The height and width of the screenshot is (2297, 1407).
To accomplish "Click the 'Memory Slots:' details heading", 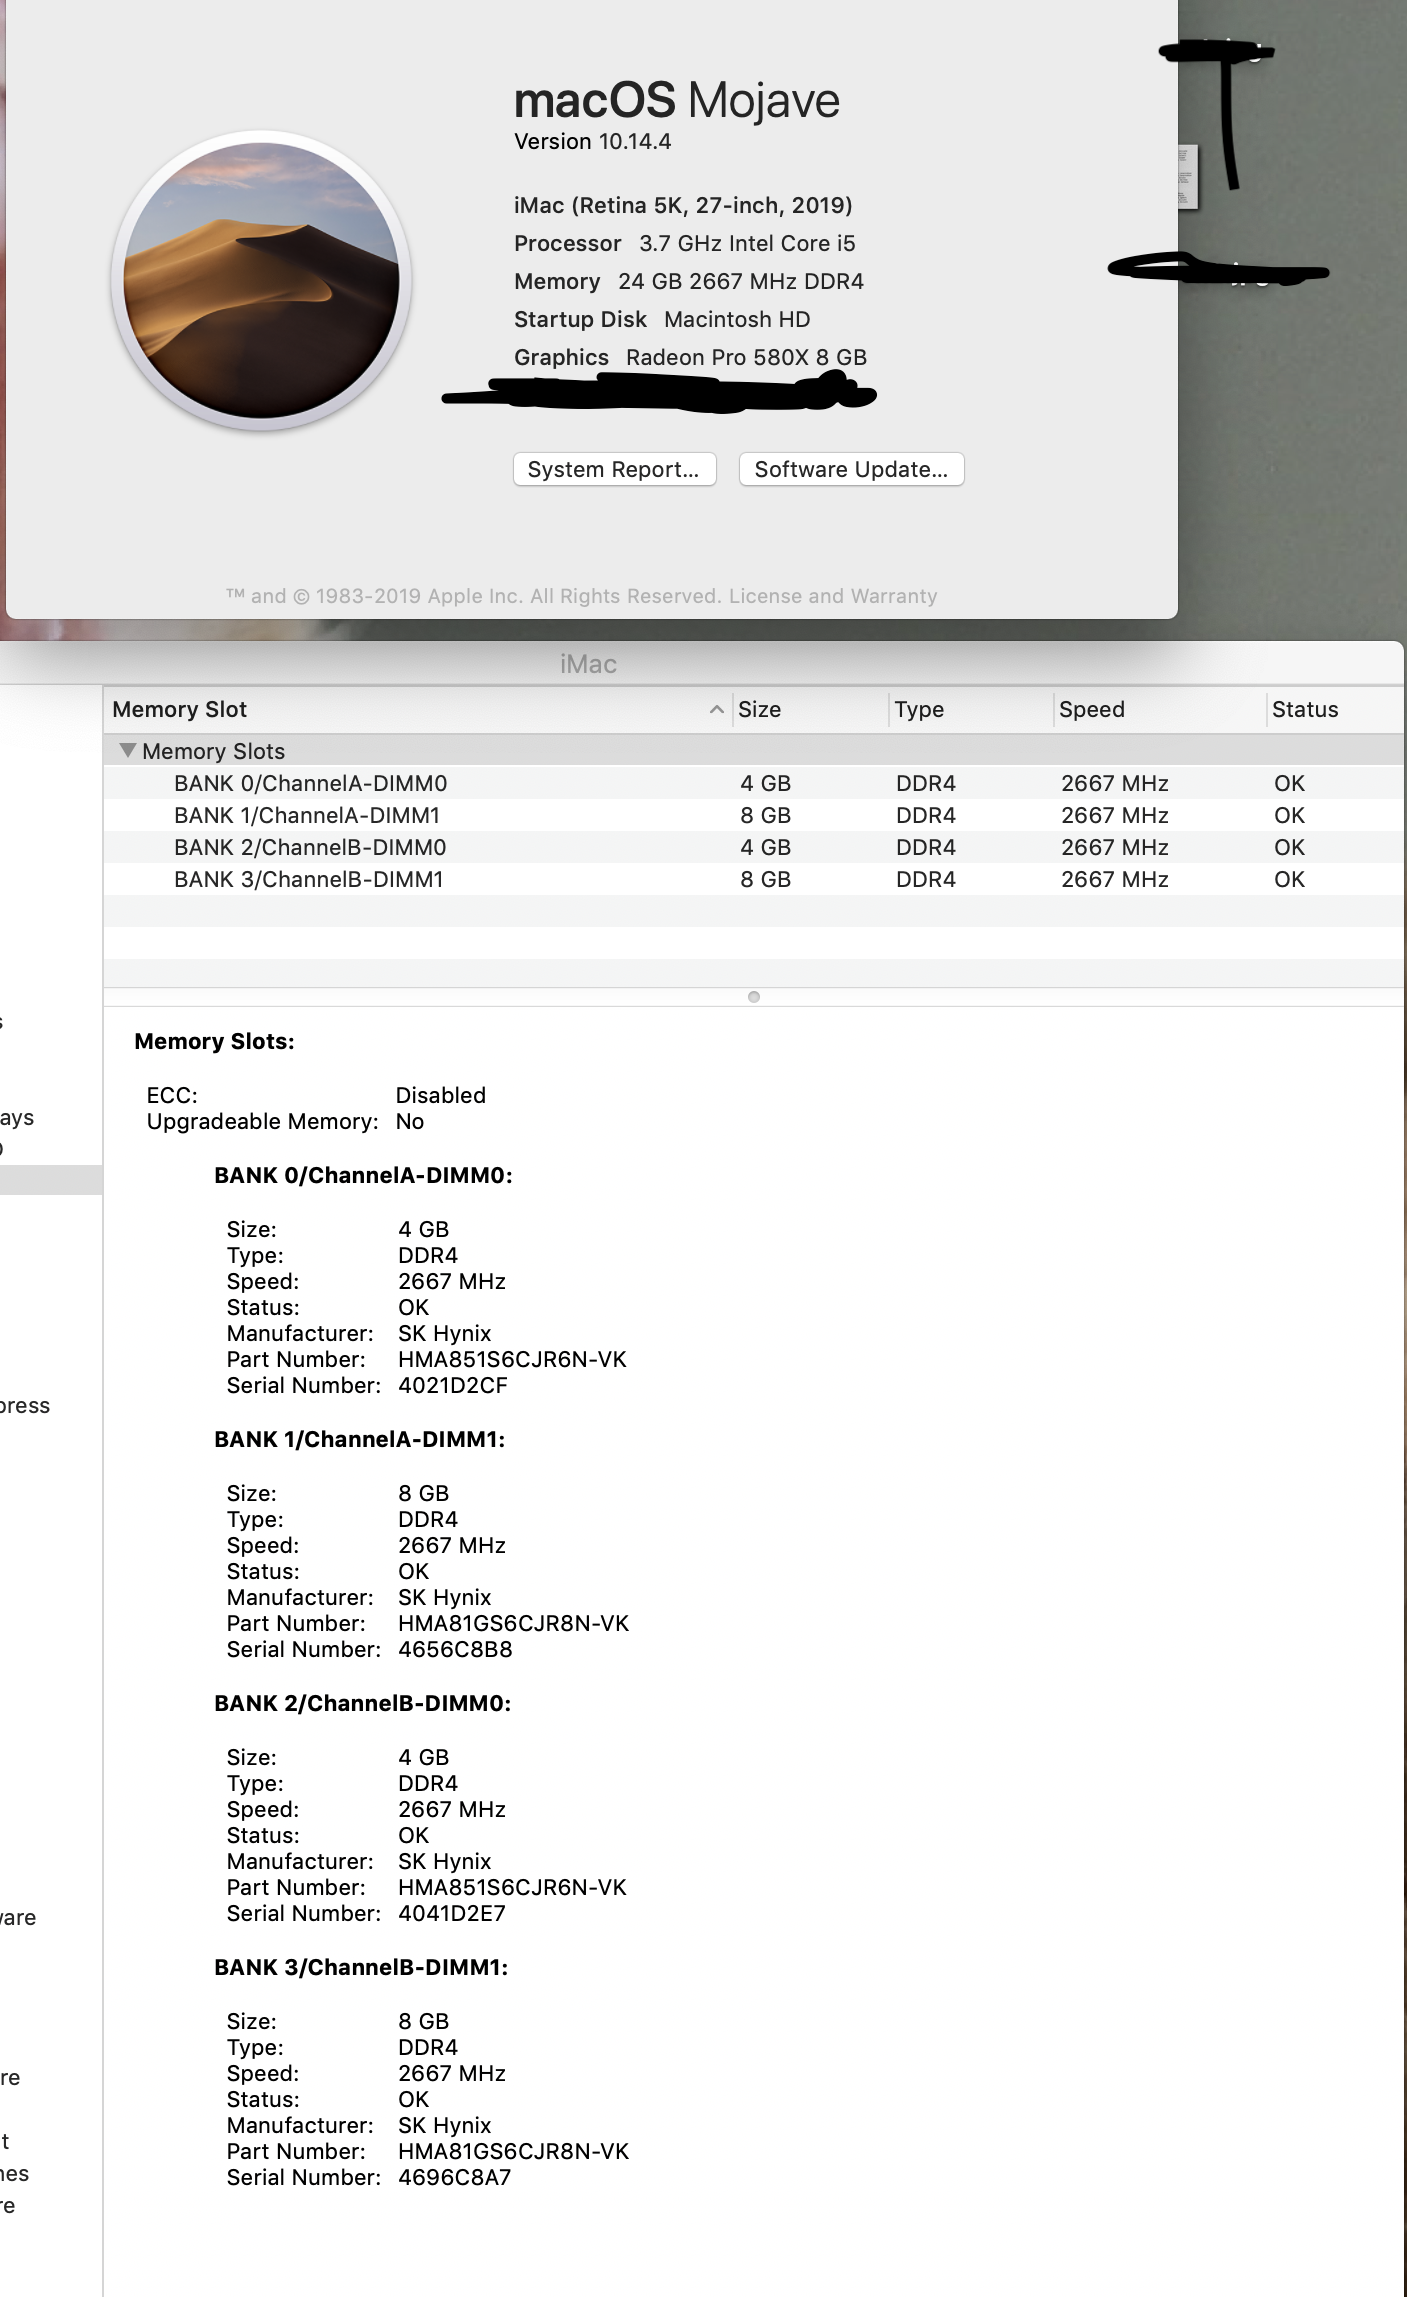I will point(214,1041).
